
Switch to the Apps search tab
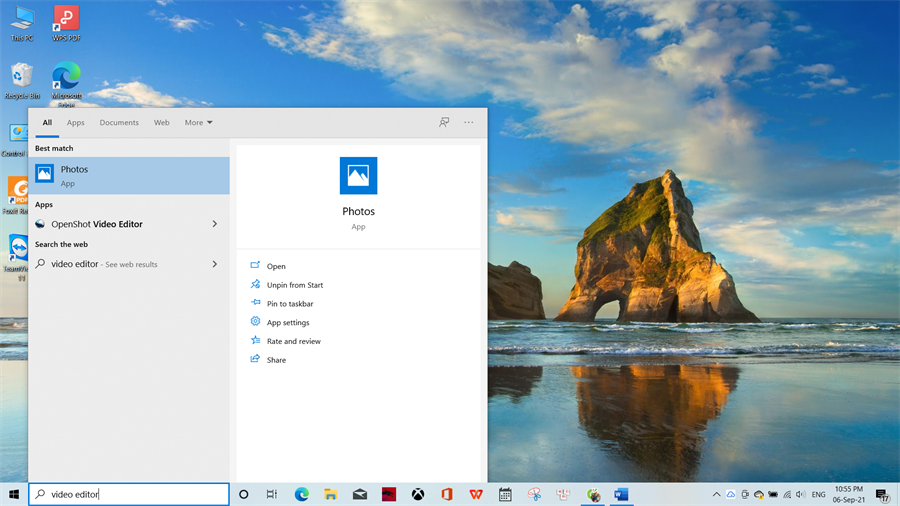[x=76, y=123]
